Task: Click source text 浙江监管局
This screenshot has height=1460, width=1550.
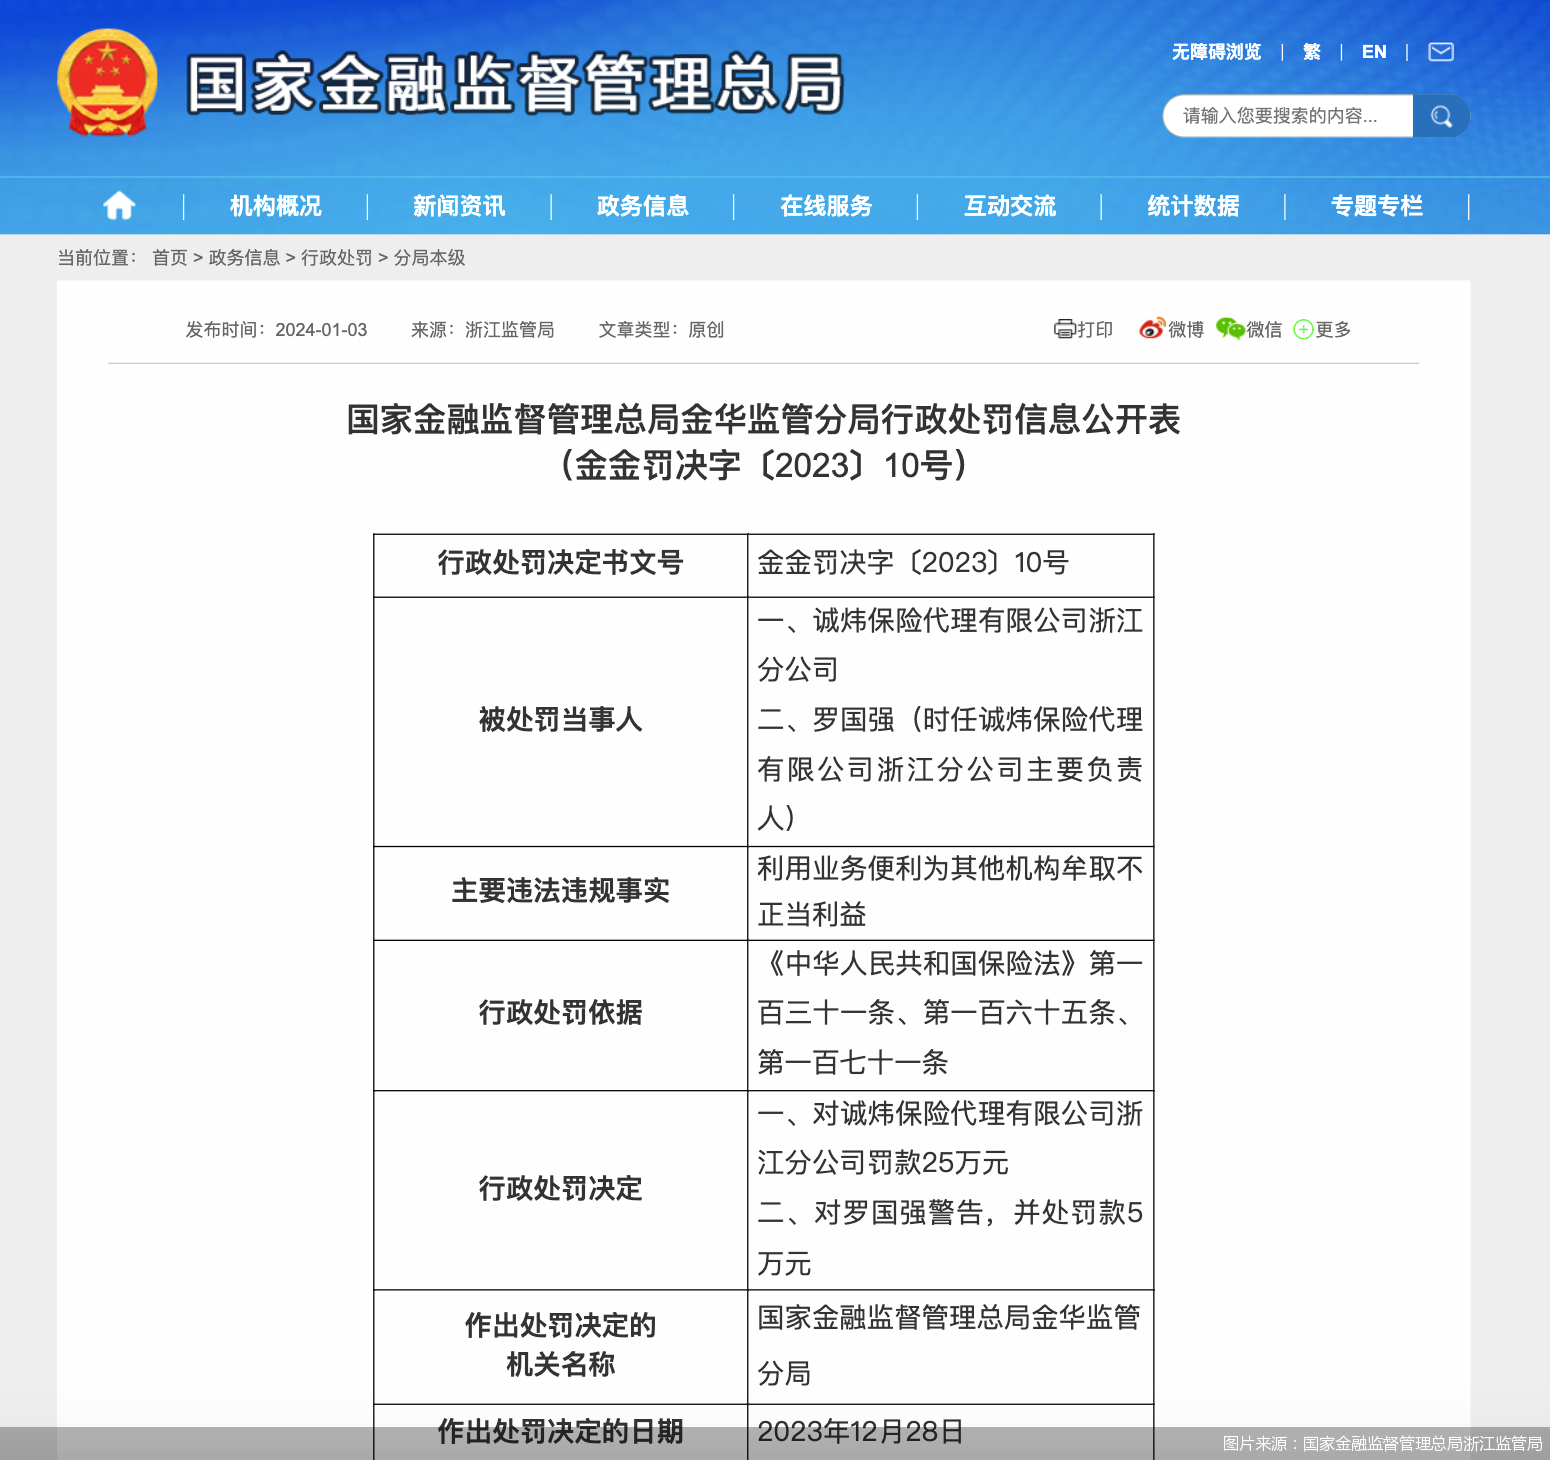Action: point(510,330)
